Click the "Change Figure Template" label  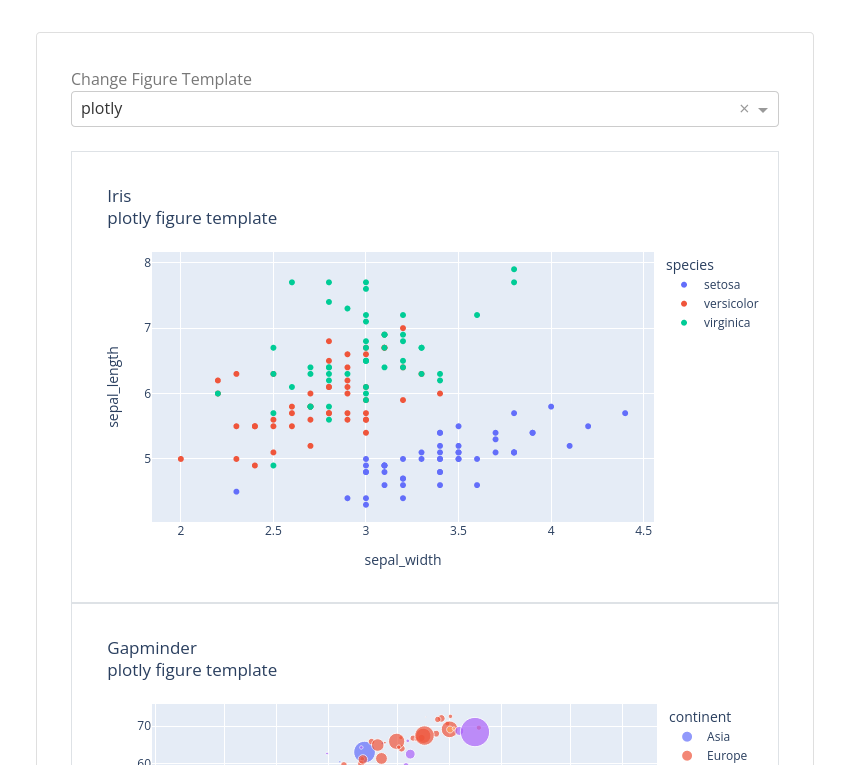tap(161, 79)
